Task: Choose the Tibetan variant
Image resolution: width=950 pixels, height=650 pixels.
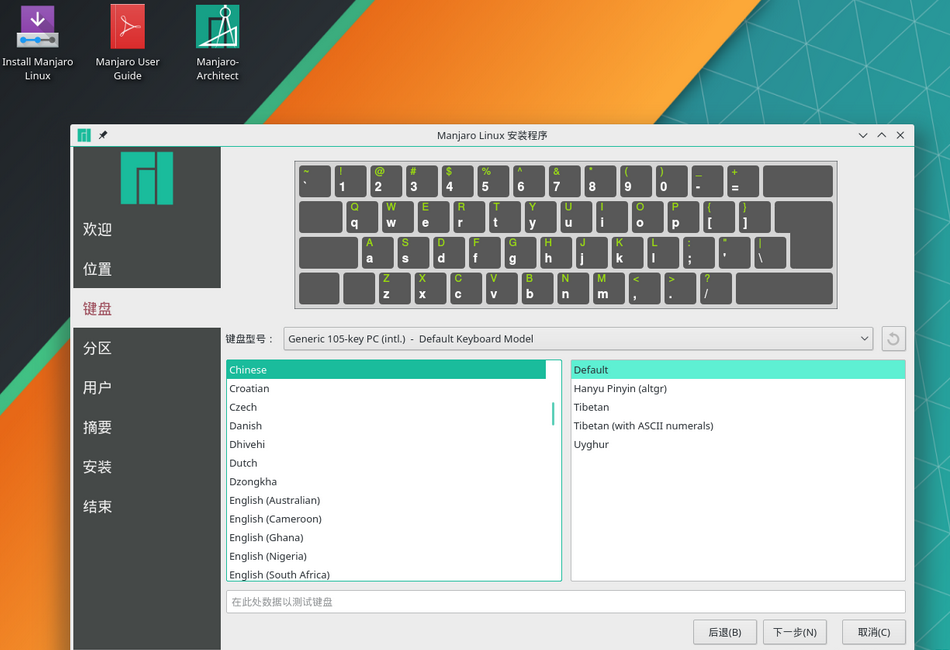Action: pos(738,407)
